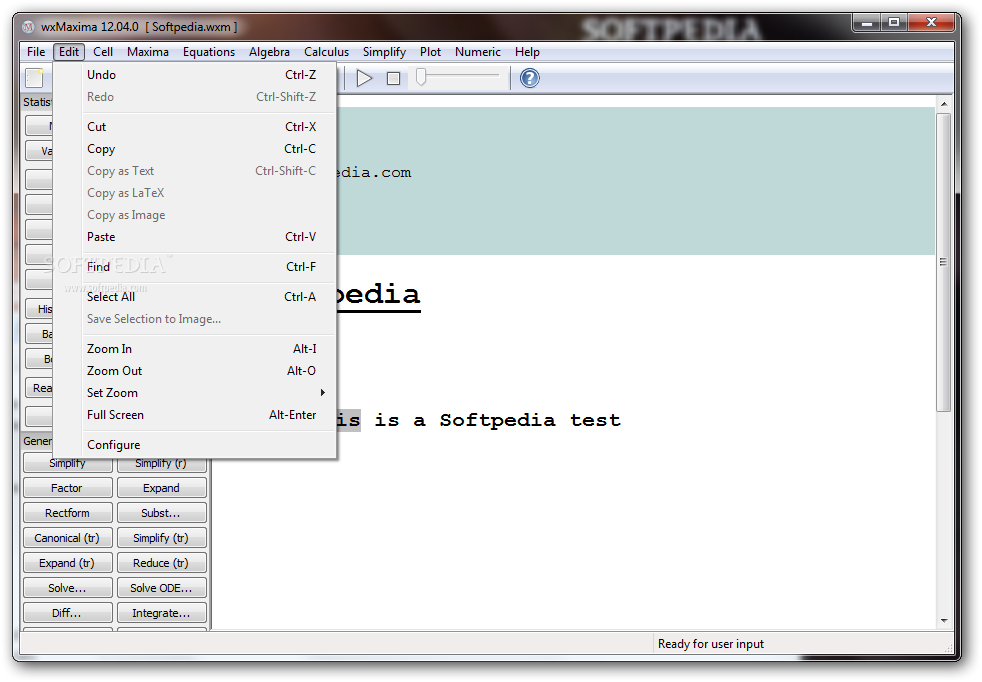
Task: Click the Reduce (tr) button
Action: pos(162,563)
